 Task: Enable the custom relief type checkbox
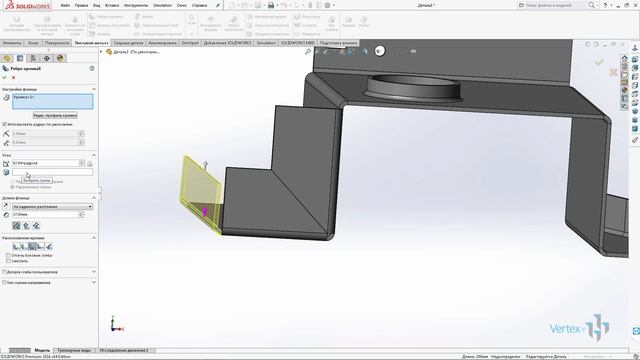pyautogui.click(x=5, y=282)
